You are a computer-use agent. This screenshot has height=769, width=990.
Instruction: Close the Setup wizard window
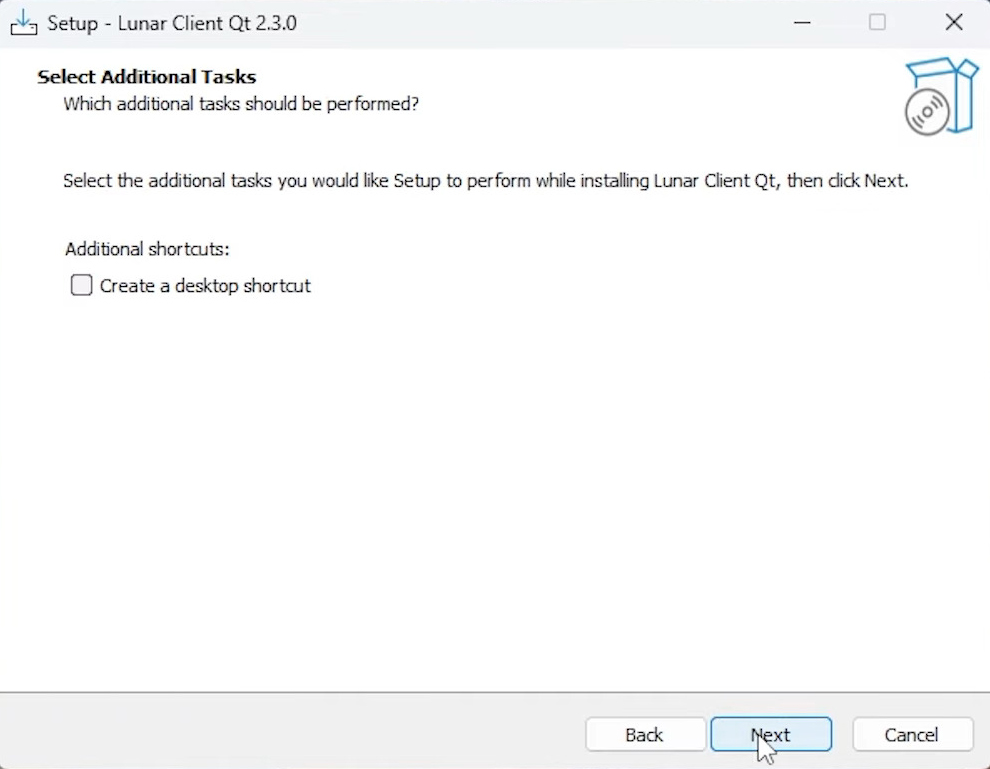click(953, 23)
